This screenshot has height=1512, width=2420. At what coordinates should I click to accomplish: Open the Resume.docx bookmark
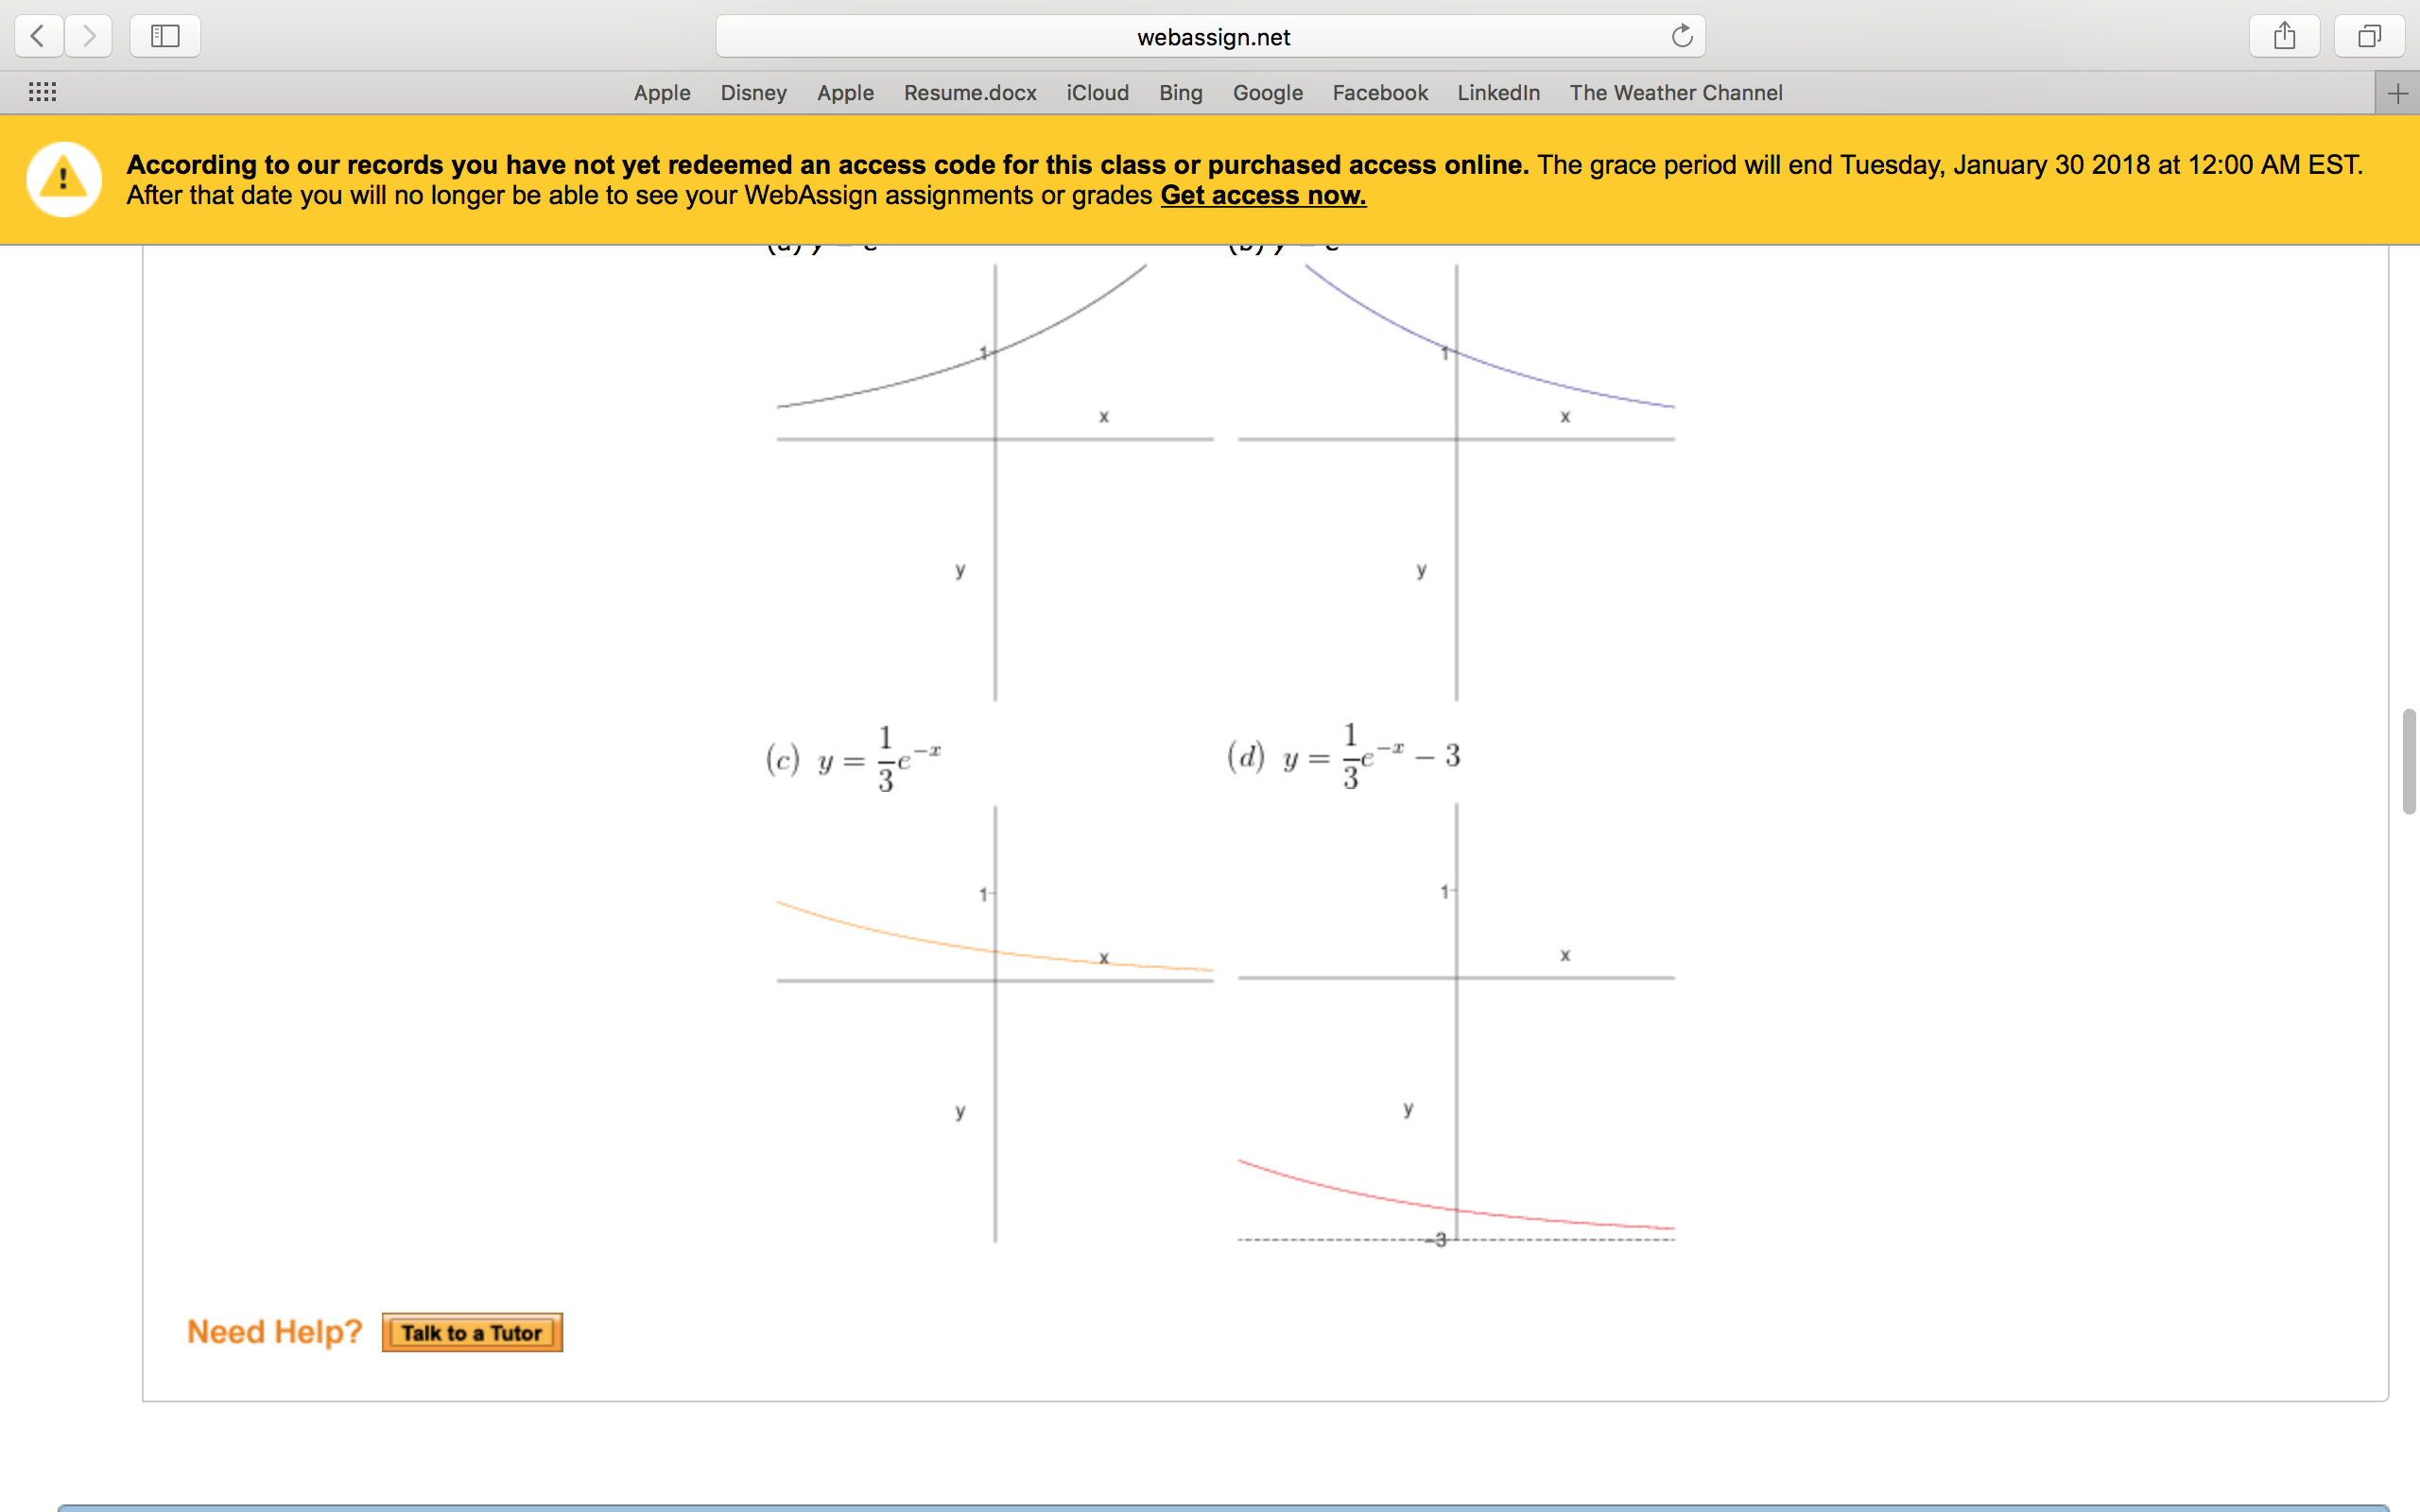pos(970,93)
